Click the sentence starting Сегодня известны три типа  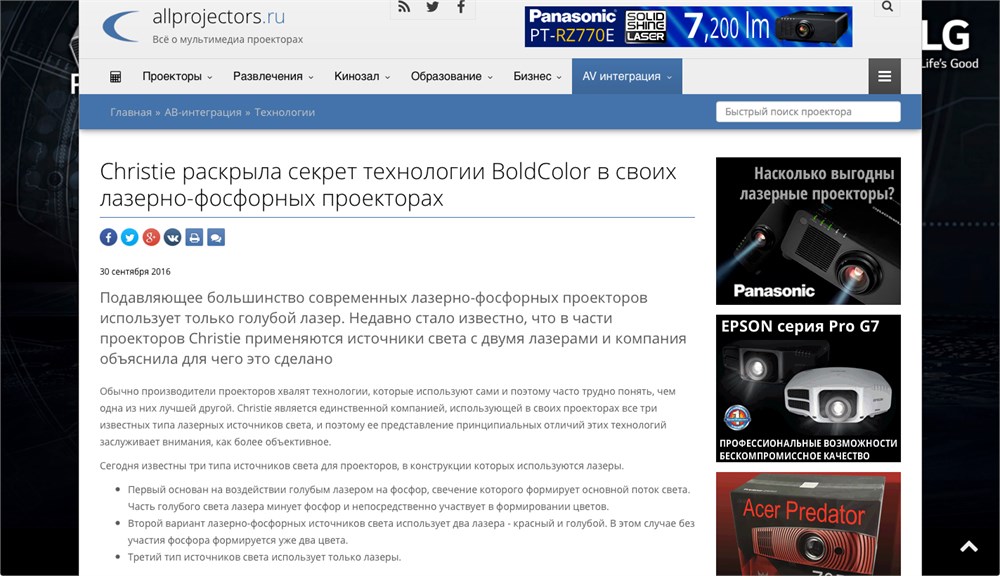point(362,466)
